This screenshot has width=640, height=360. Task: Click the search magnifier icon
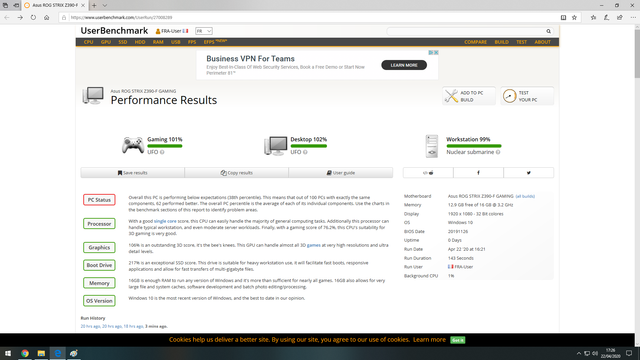coord(549,31)
